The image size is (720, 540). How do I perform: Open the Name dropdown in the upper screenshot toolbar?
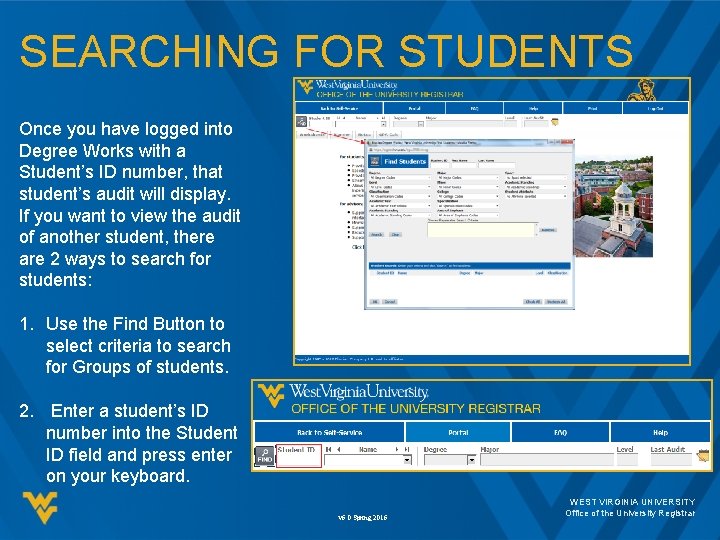tap(383, 124)
